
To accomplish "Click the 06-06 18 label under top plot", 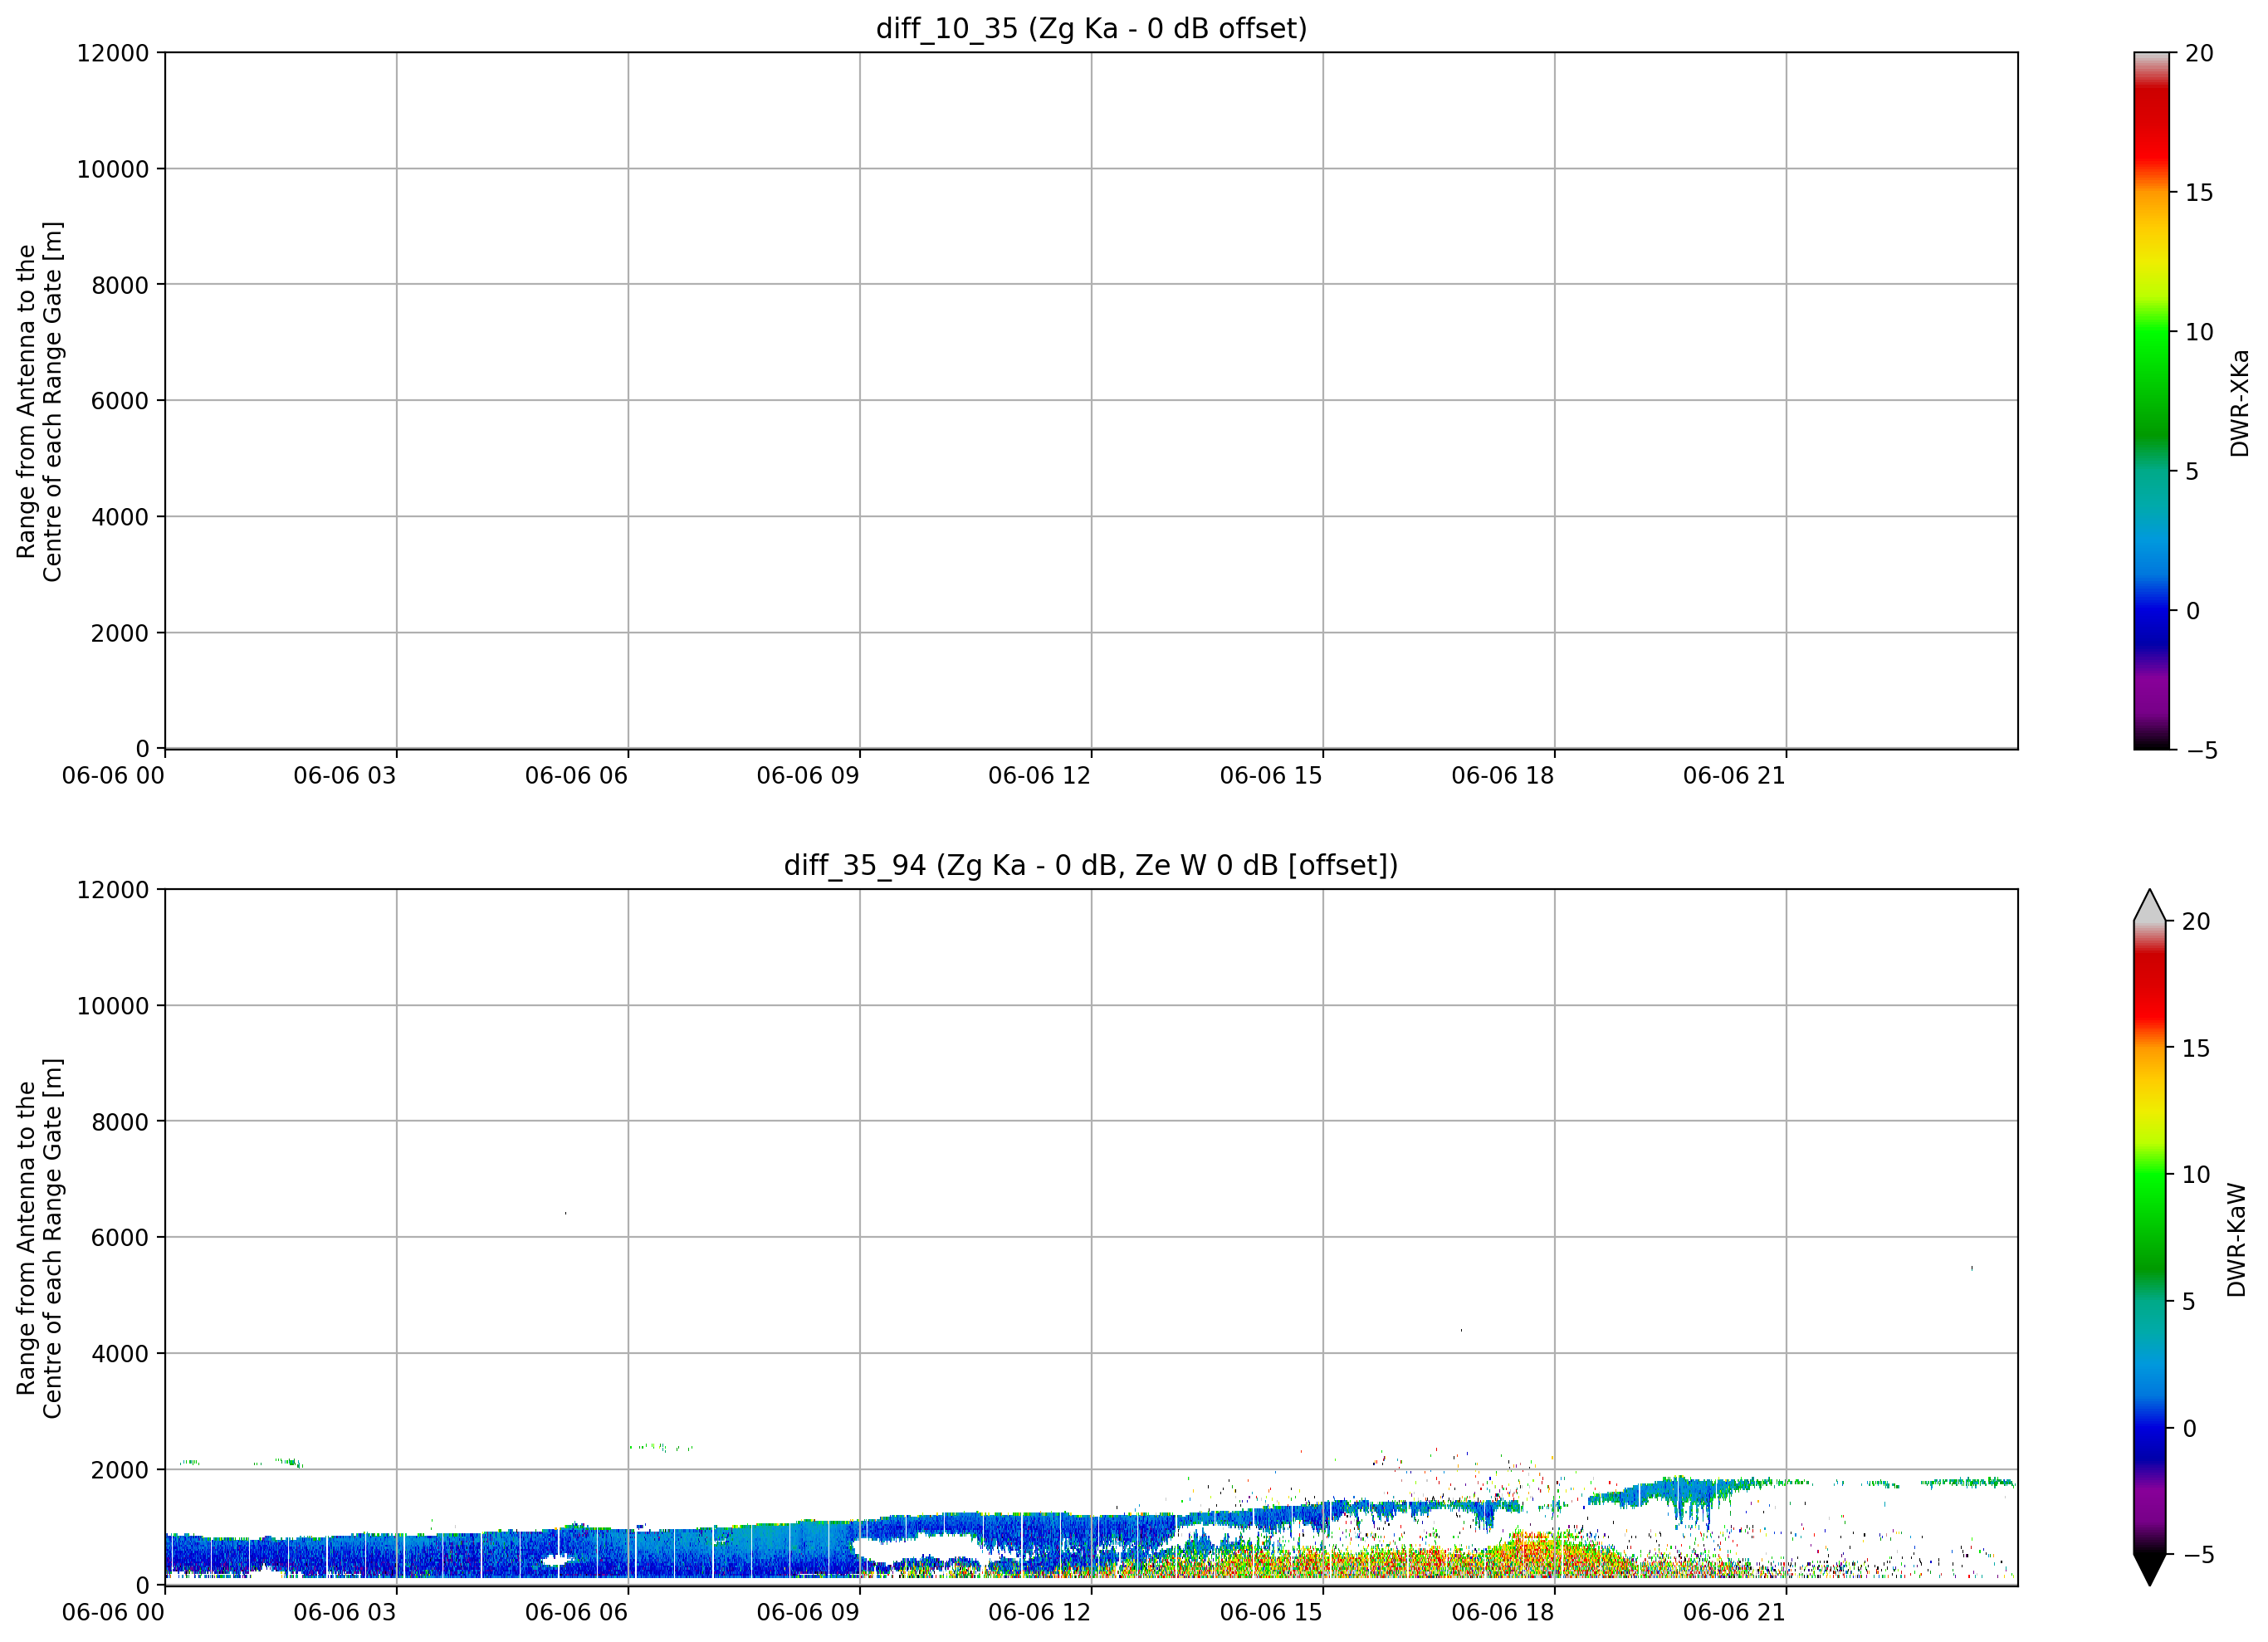I will 1503,776.
